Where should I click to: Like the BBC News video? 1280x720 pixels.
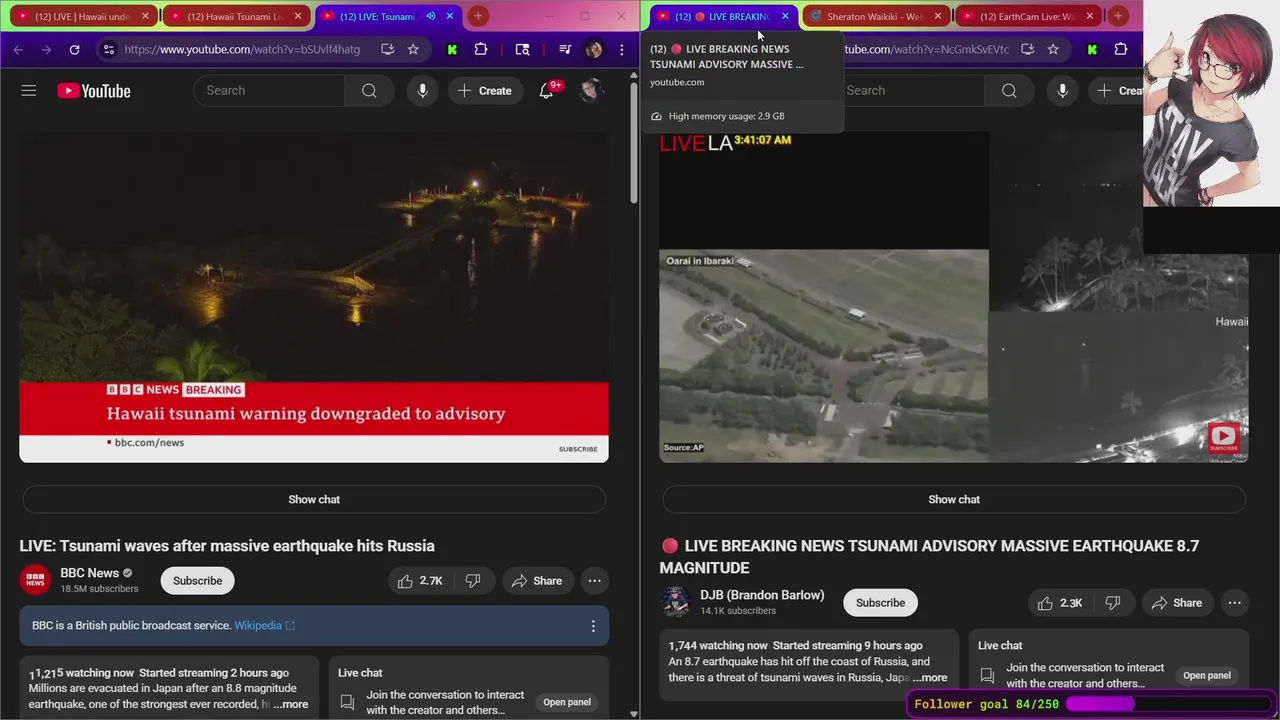click(x=421, y=581)
